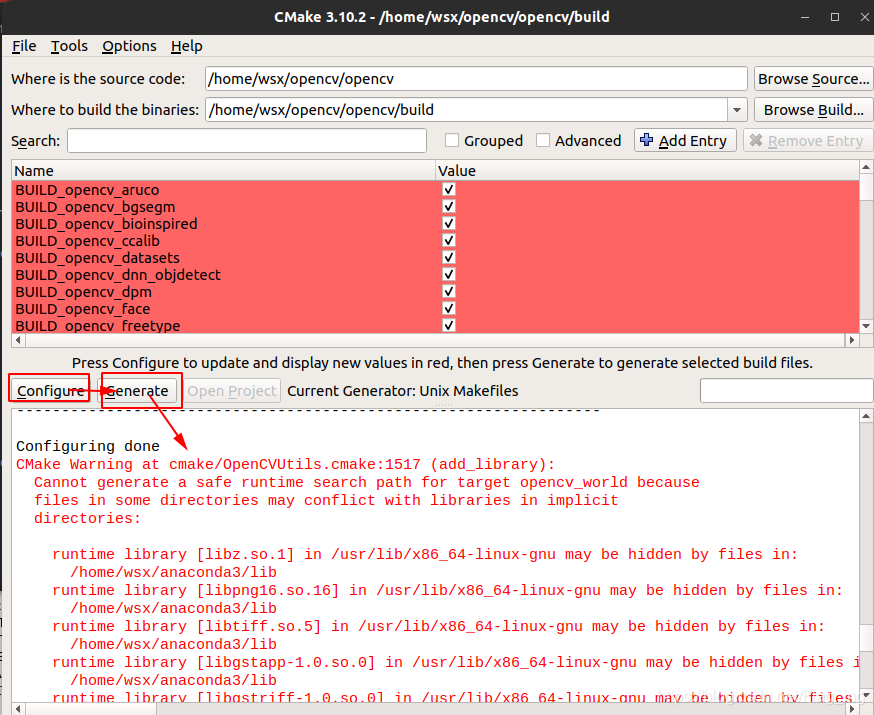Uncheck BUILD_opencv_datasets checkbox

449,257
